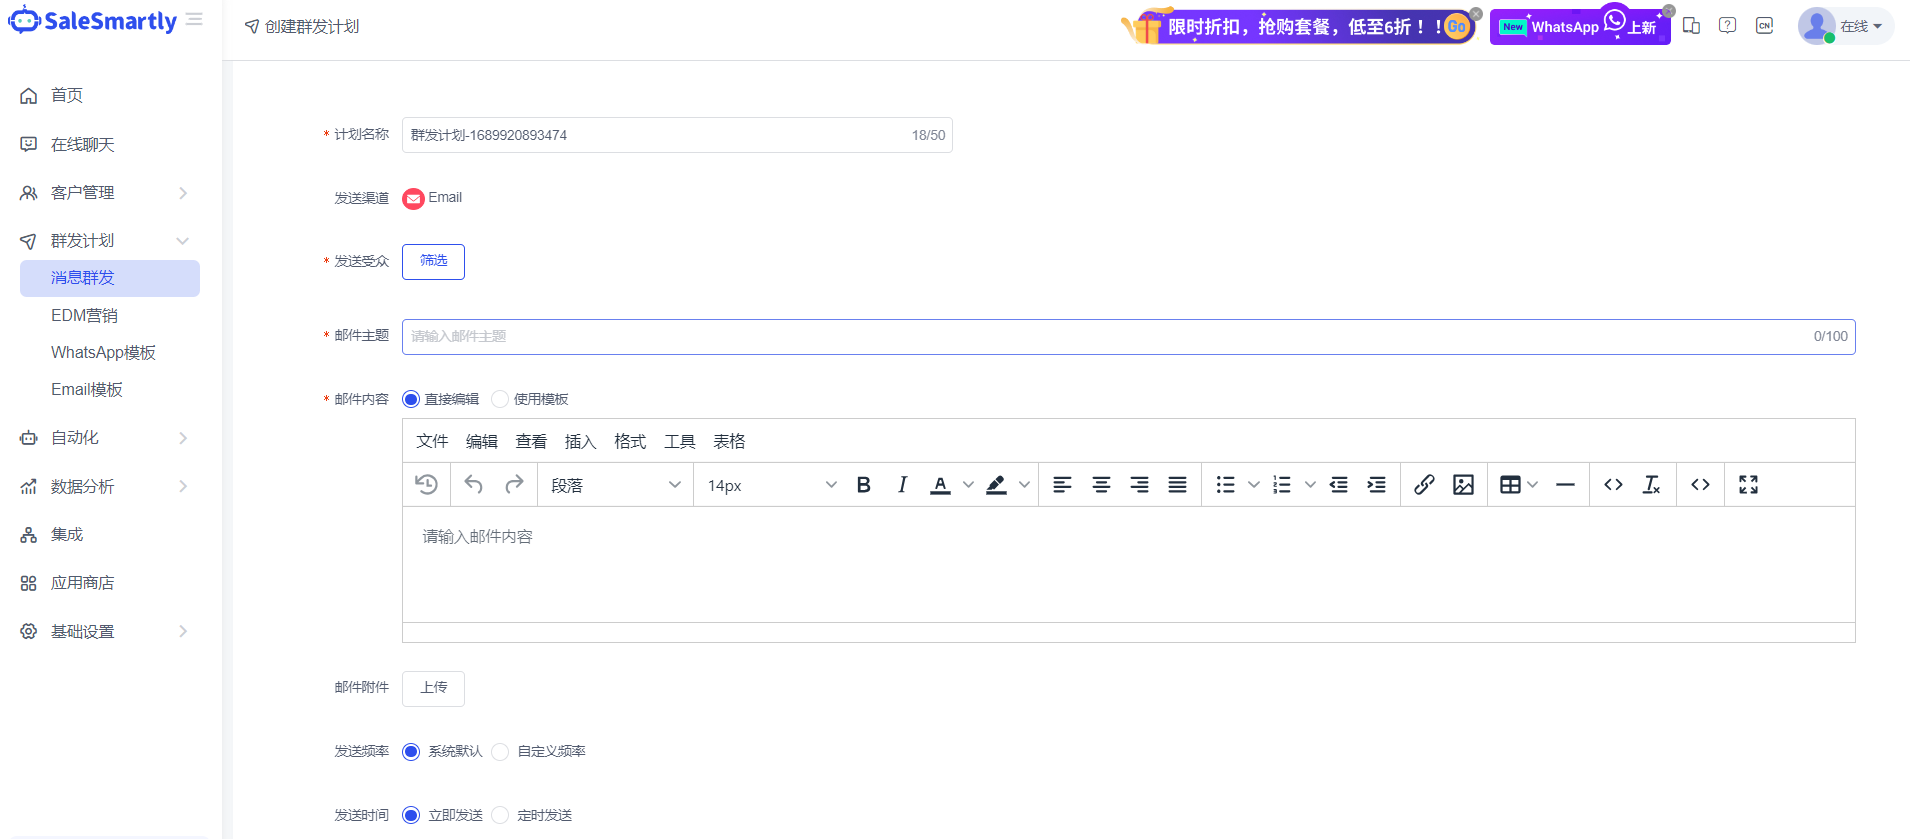This screenshot has width=1910, height=839.
Task: Click the 筛选 audience filter button
Action: [433, 261]
